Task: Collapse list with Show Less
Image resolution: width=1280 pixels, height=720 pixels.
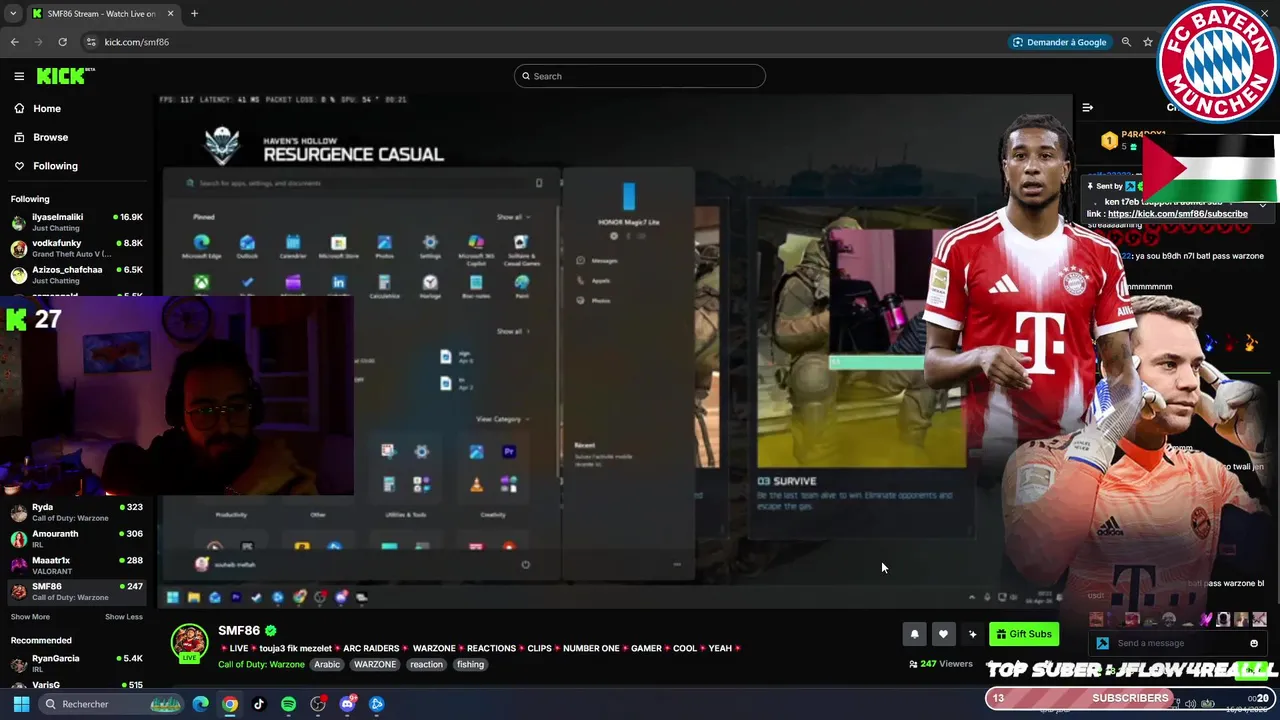Action: 124,617
